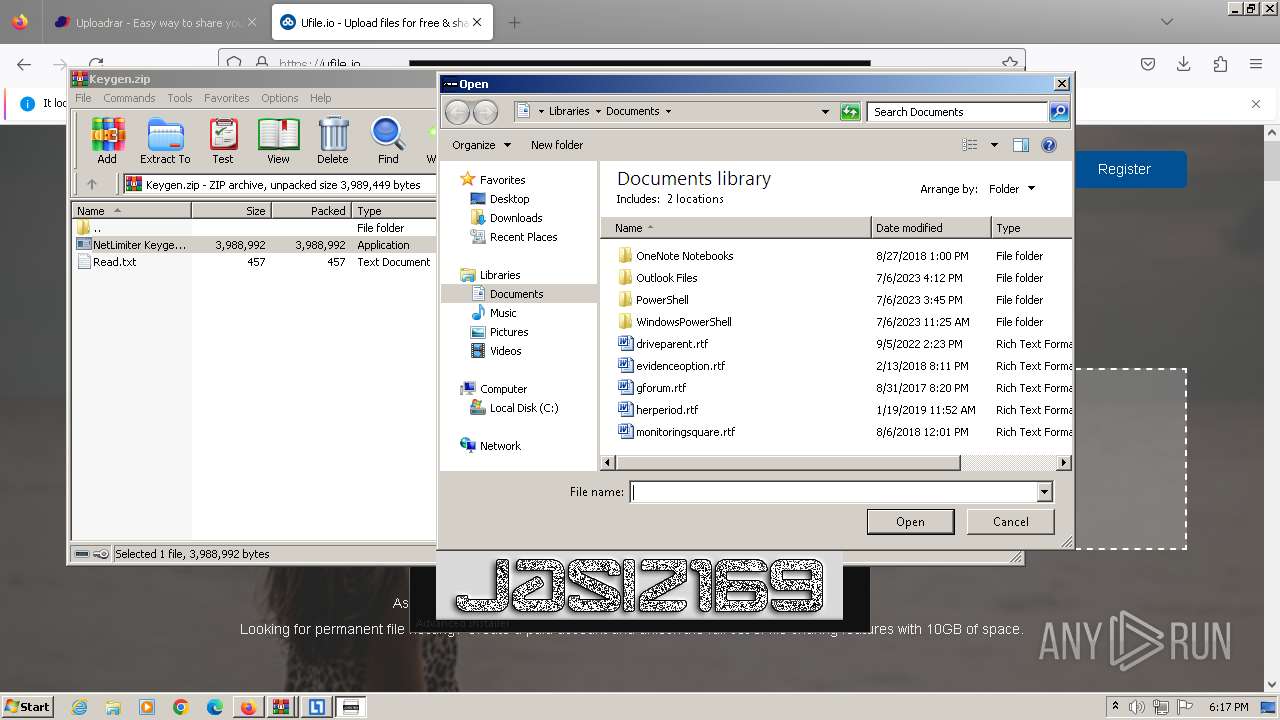
Task: Go up one level in WinRAR
Action: (x=92, y=184)
